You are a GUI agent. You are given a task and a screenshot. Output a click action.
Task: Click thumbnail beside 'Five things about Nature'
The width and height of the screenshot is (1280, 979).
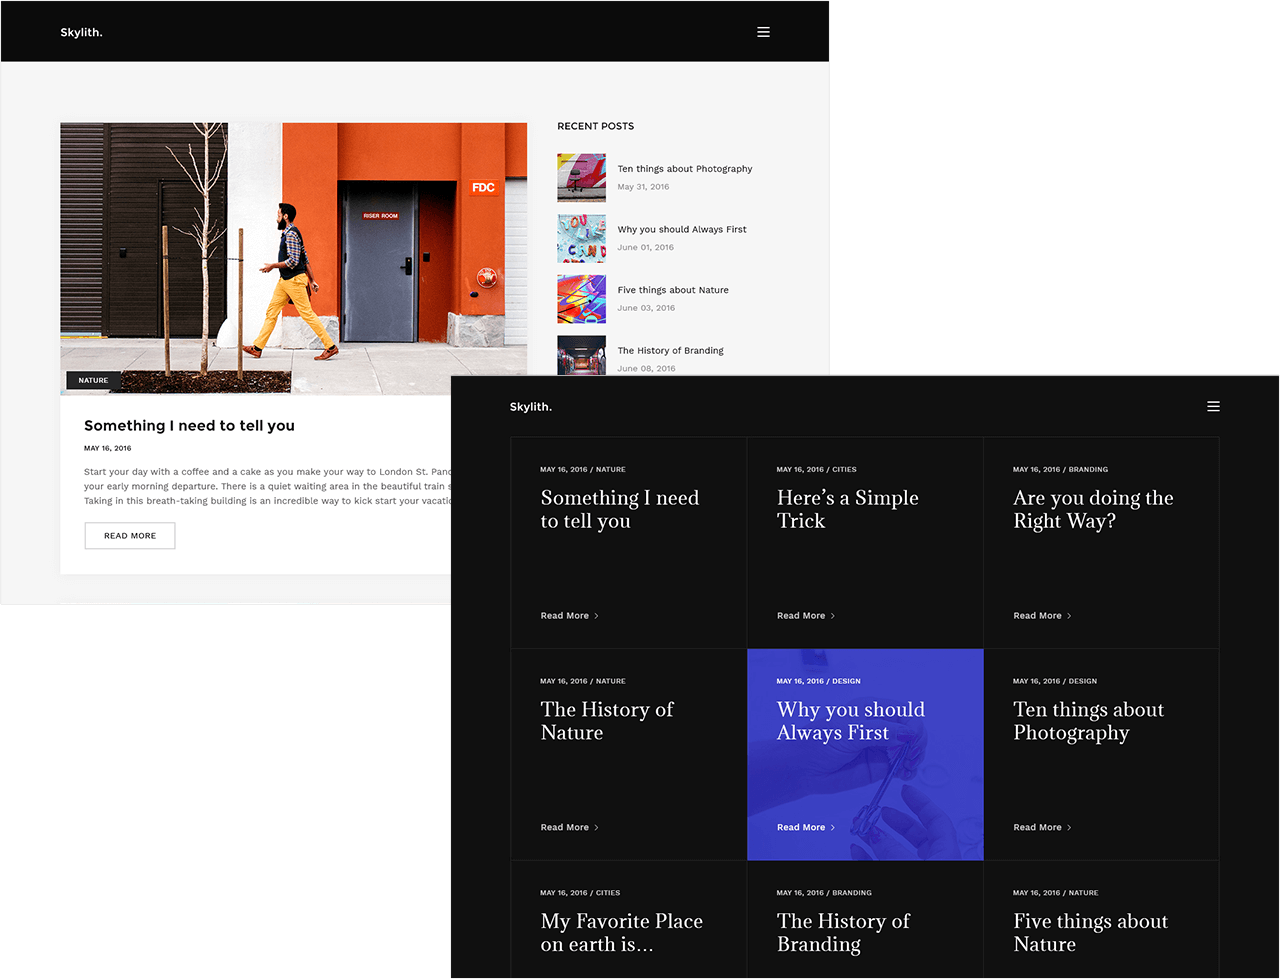(x=581, y=299)
